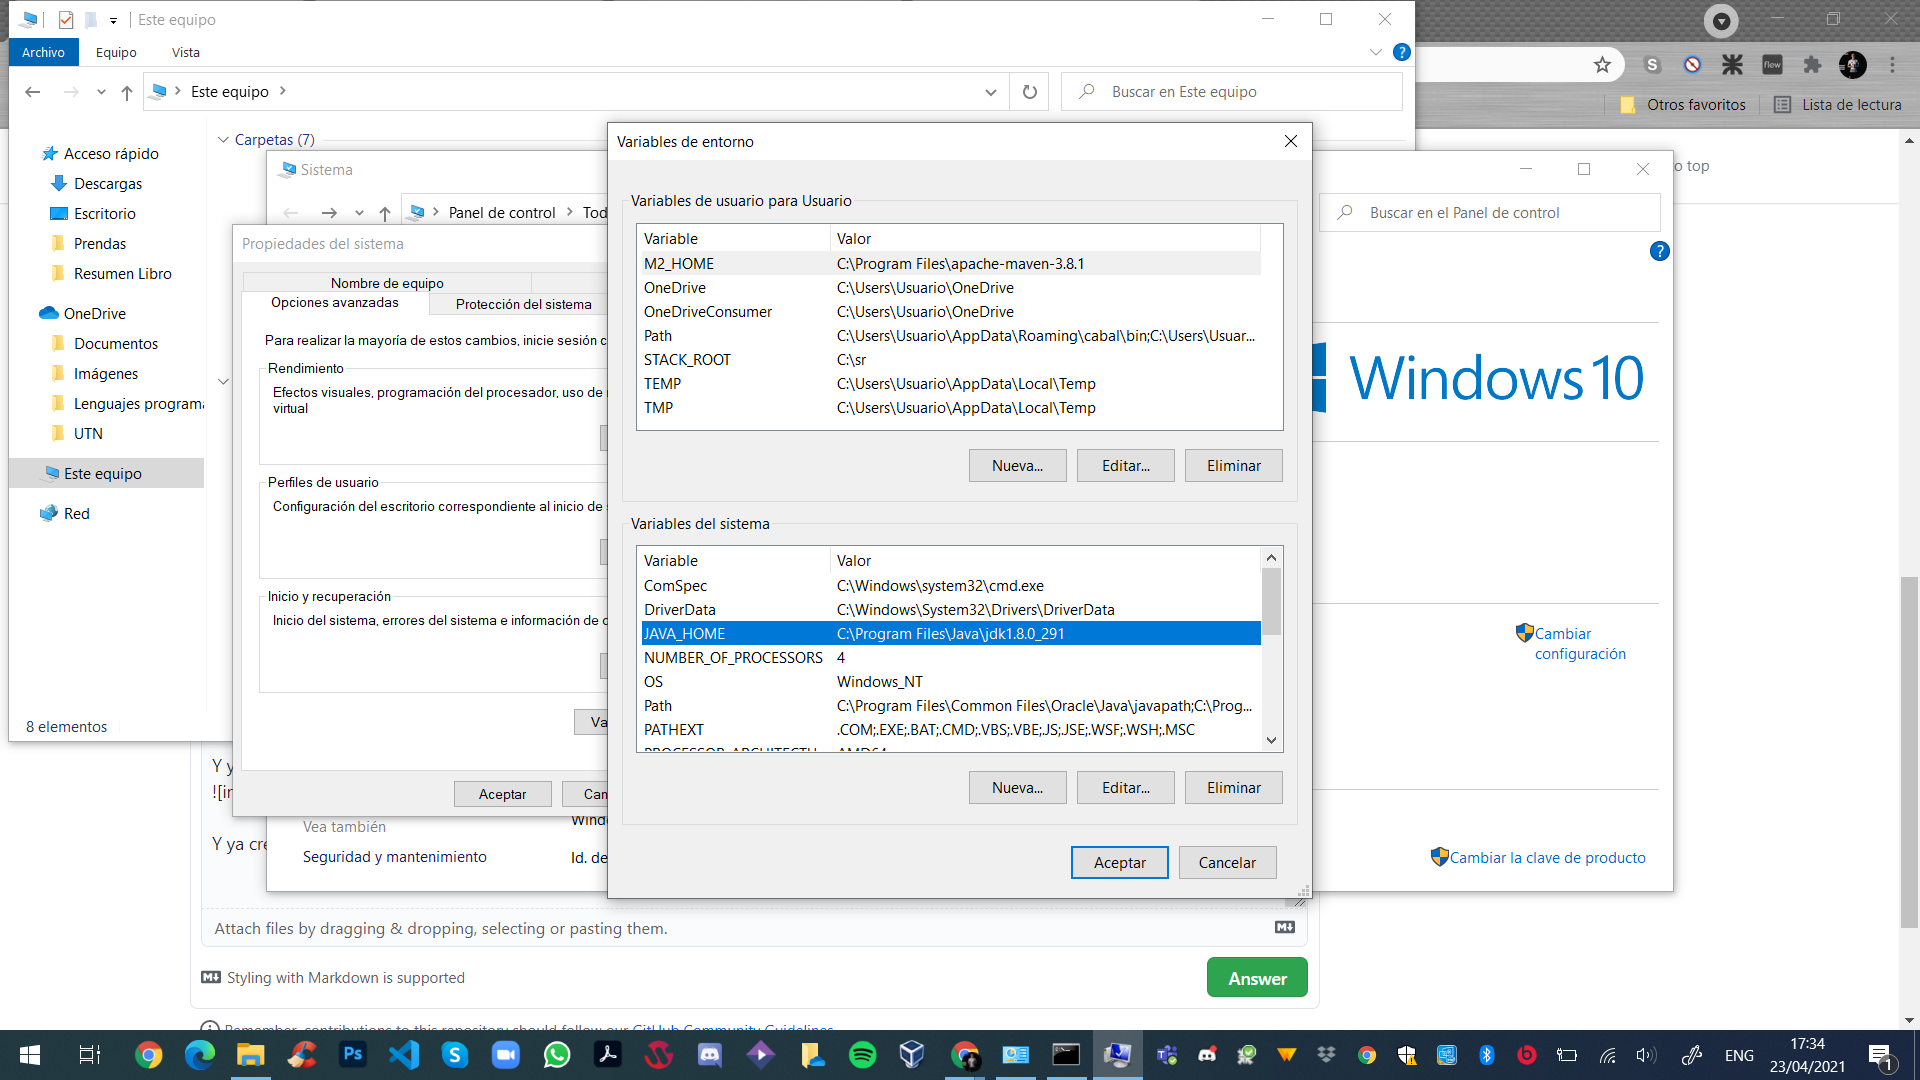The image size is (1920, 1080).
Task: Open the Archivo menu in Explorer
Action: tap(44, 52)
